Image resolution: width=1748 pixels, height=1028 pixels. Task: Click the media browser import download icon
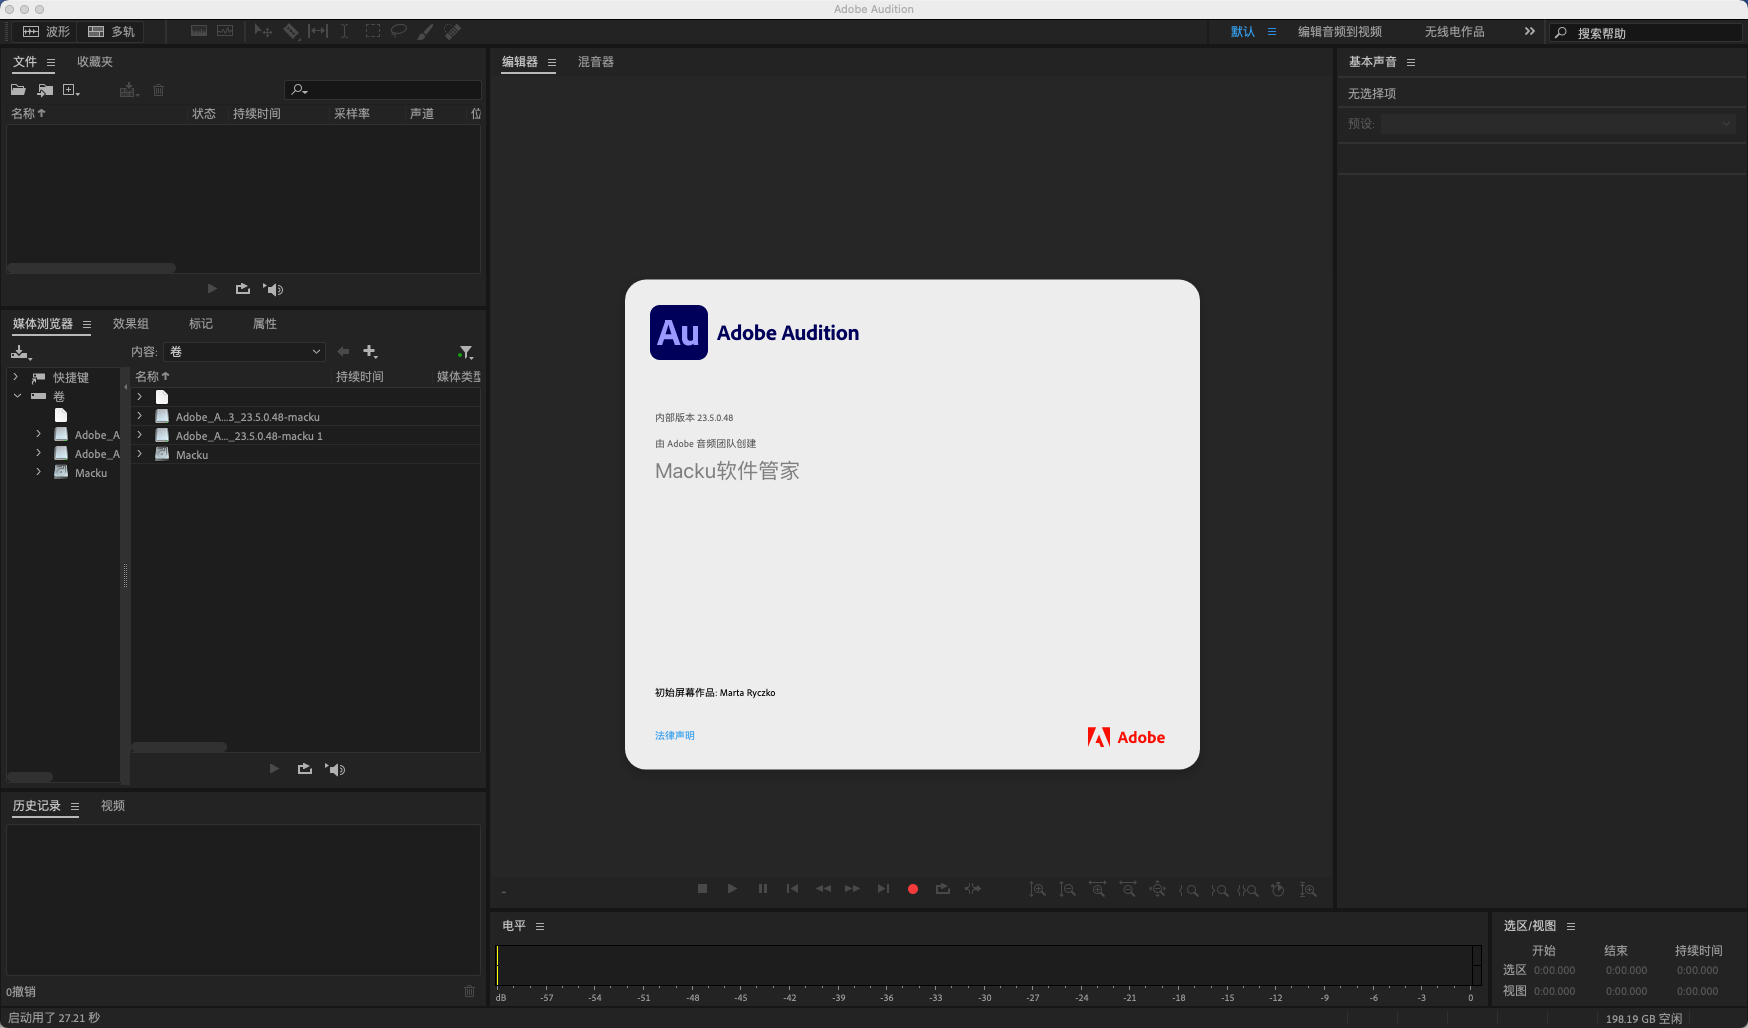click(x=21, y=352)
